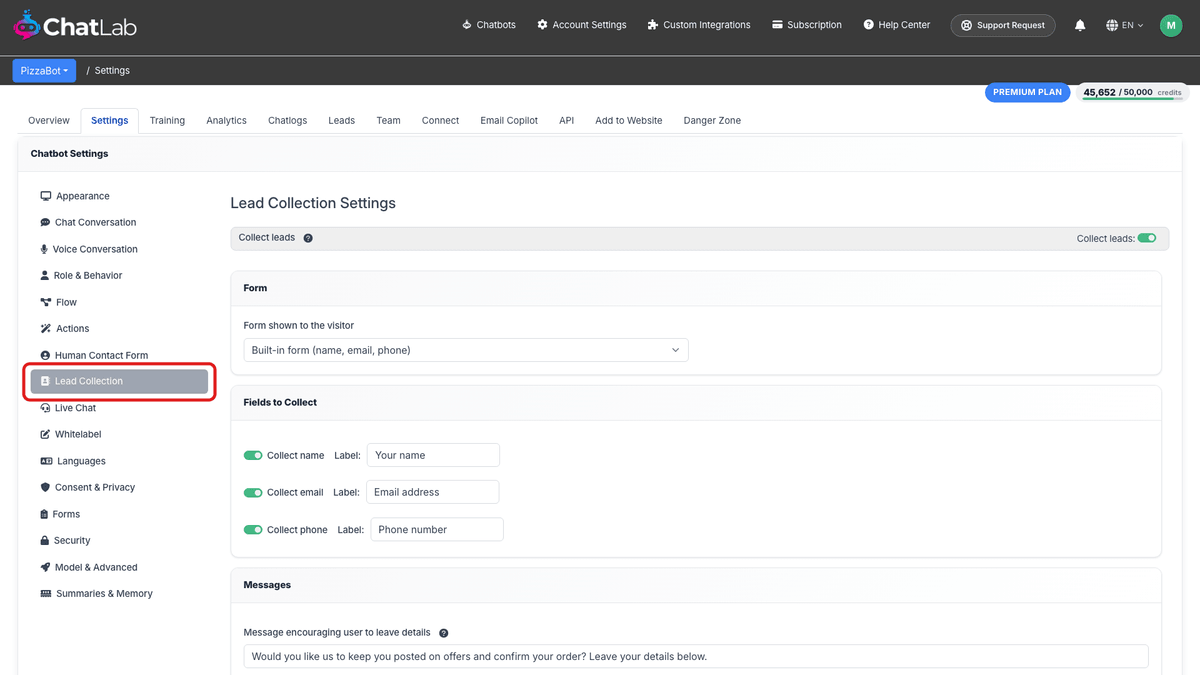This screenshot has width=1200, height=675.
Task: Switch to the Training tab
Action: tap(167, 120)
